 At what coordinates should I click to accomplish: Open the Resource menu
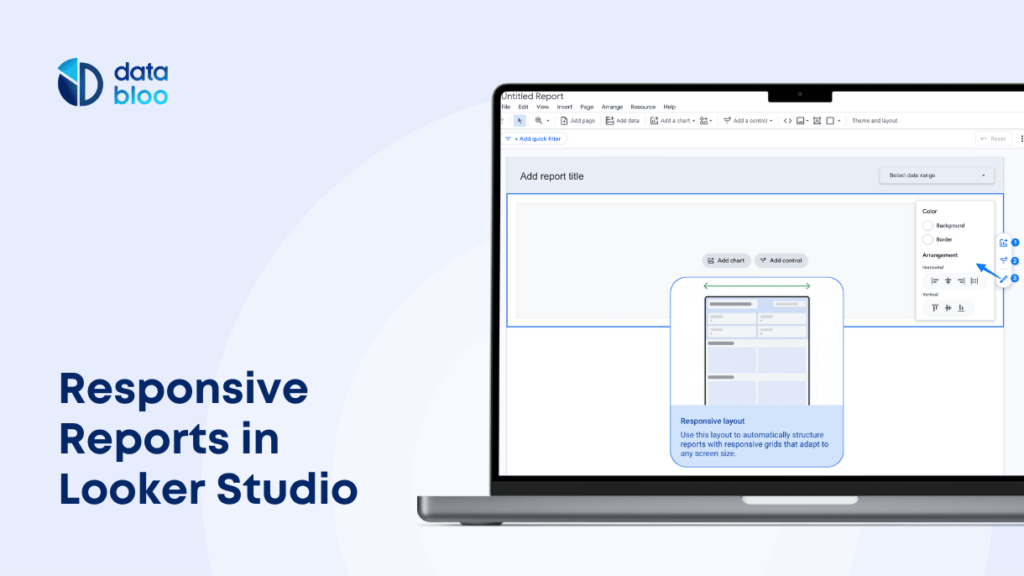[x=642, y=106]
